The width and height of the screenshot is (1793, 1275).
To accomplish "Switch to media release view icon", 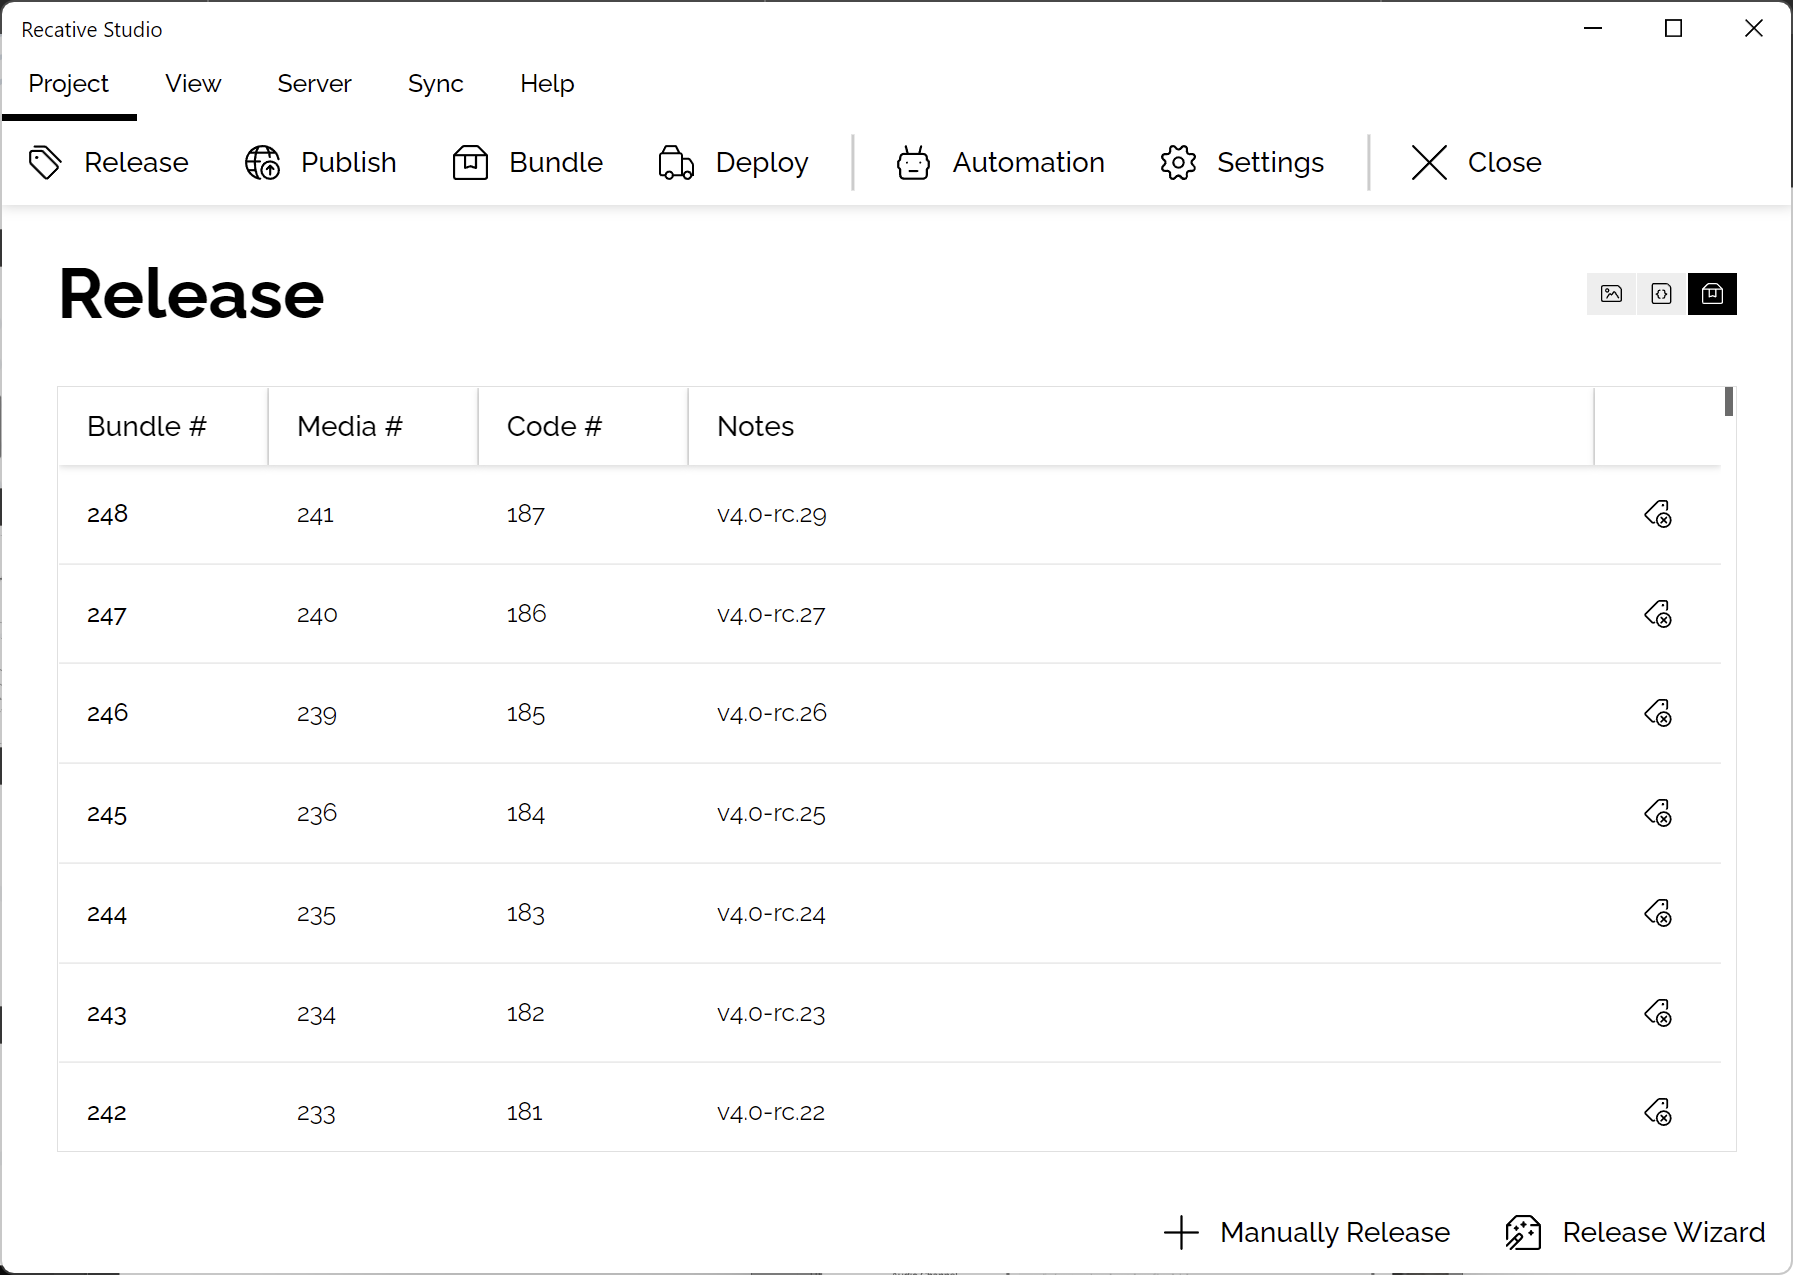I will point(1611,294).
